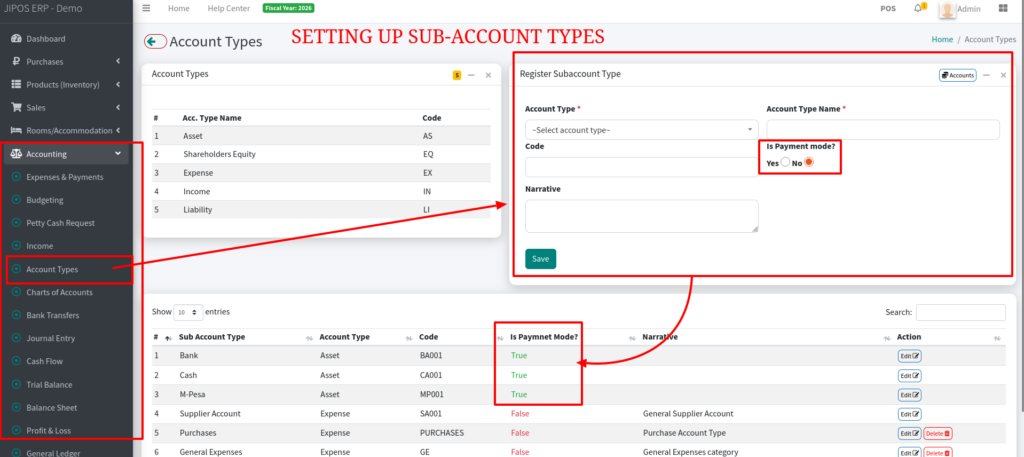Click the Admin user avatar
1024x457 pixels.
[x=948, y=9]
